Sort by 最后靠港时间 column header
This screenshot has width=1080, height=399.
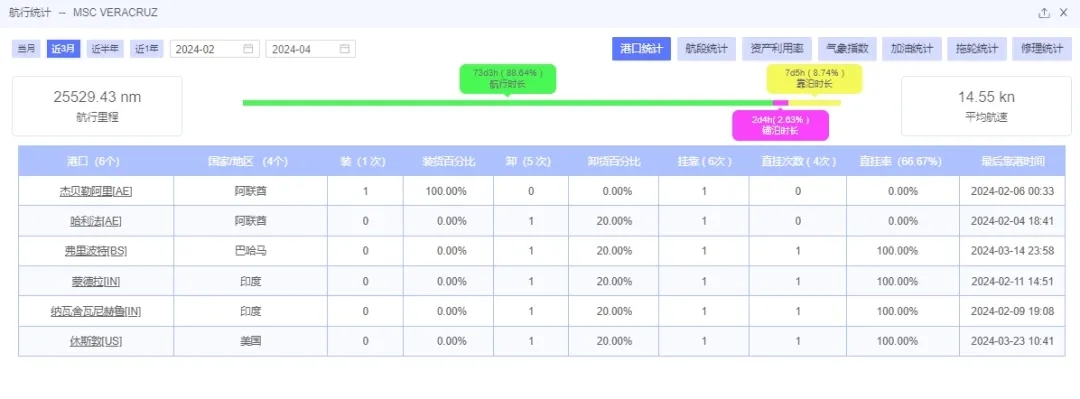point(1012,162)
